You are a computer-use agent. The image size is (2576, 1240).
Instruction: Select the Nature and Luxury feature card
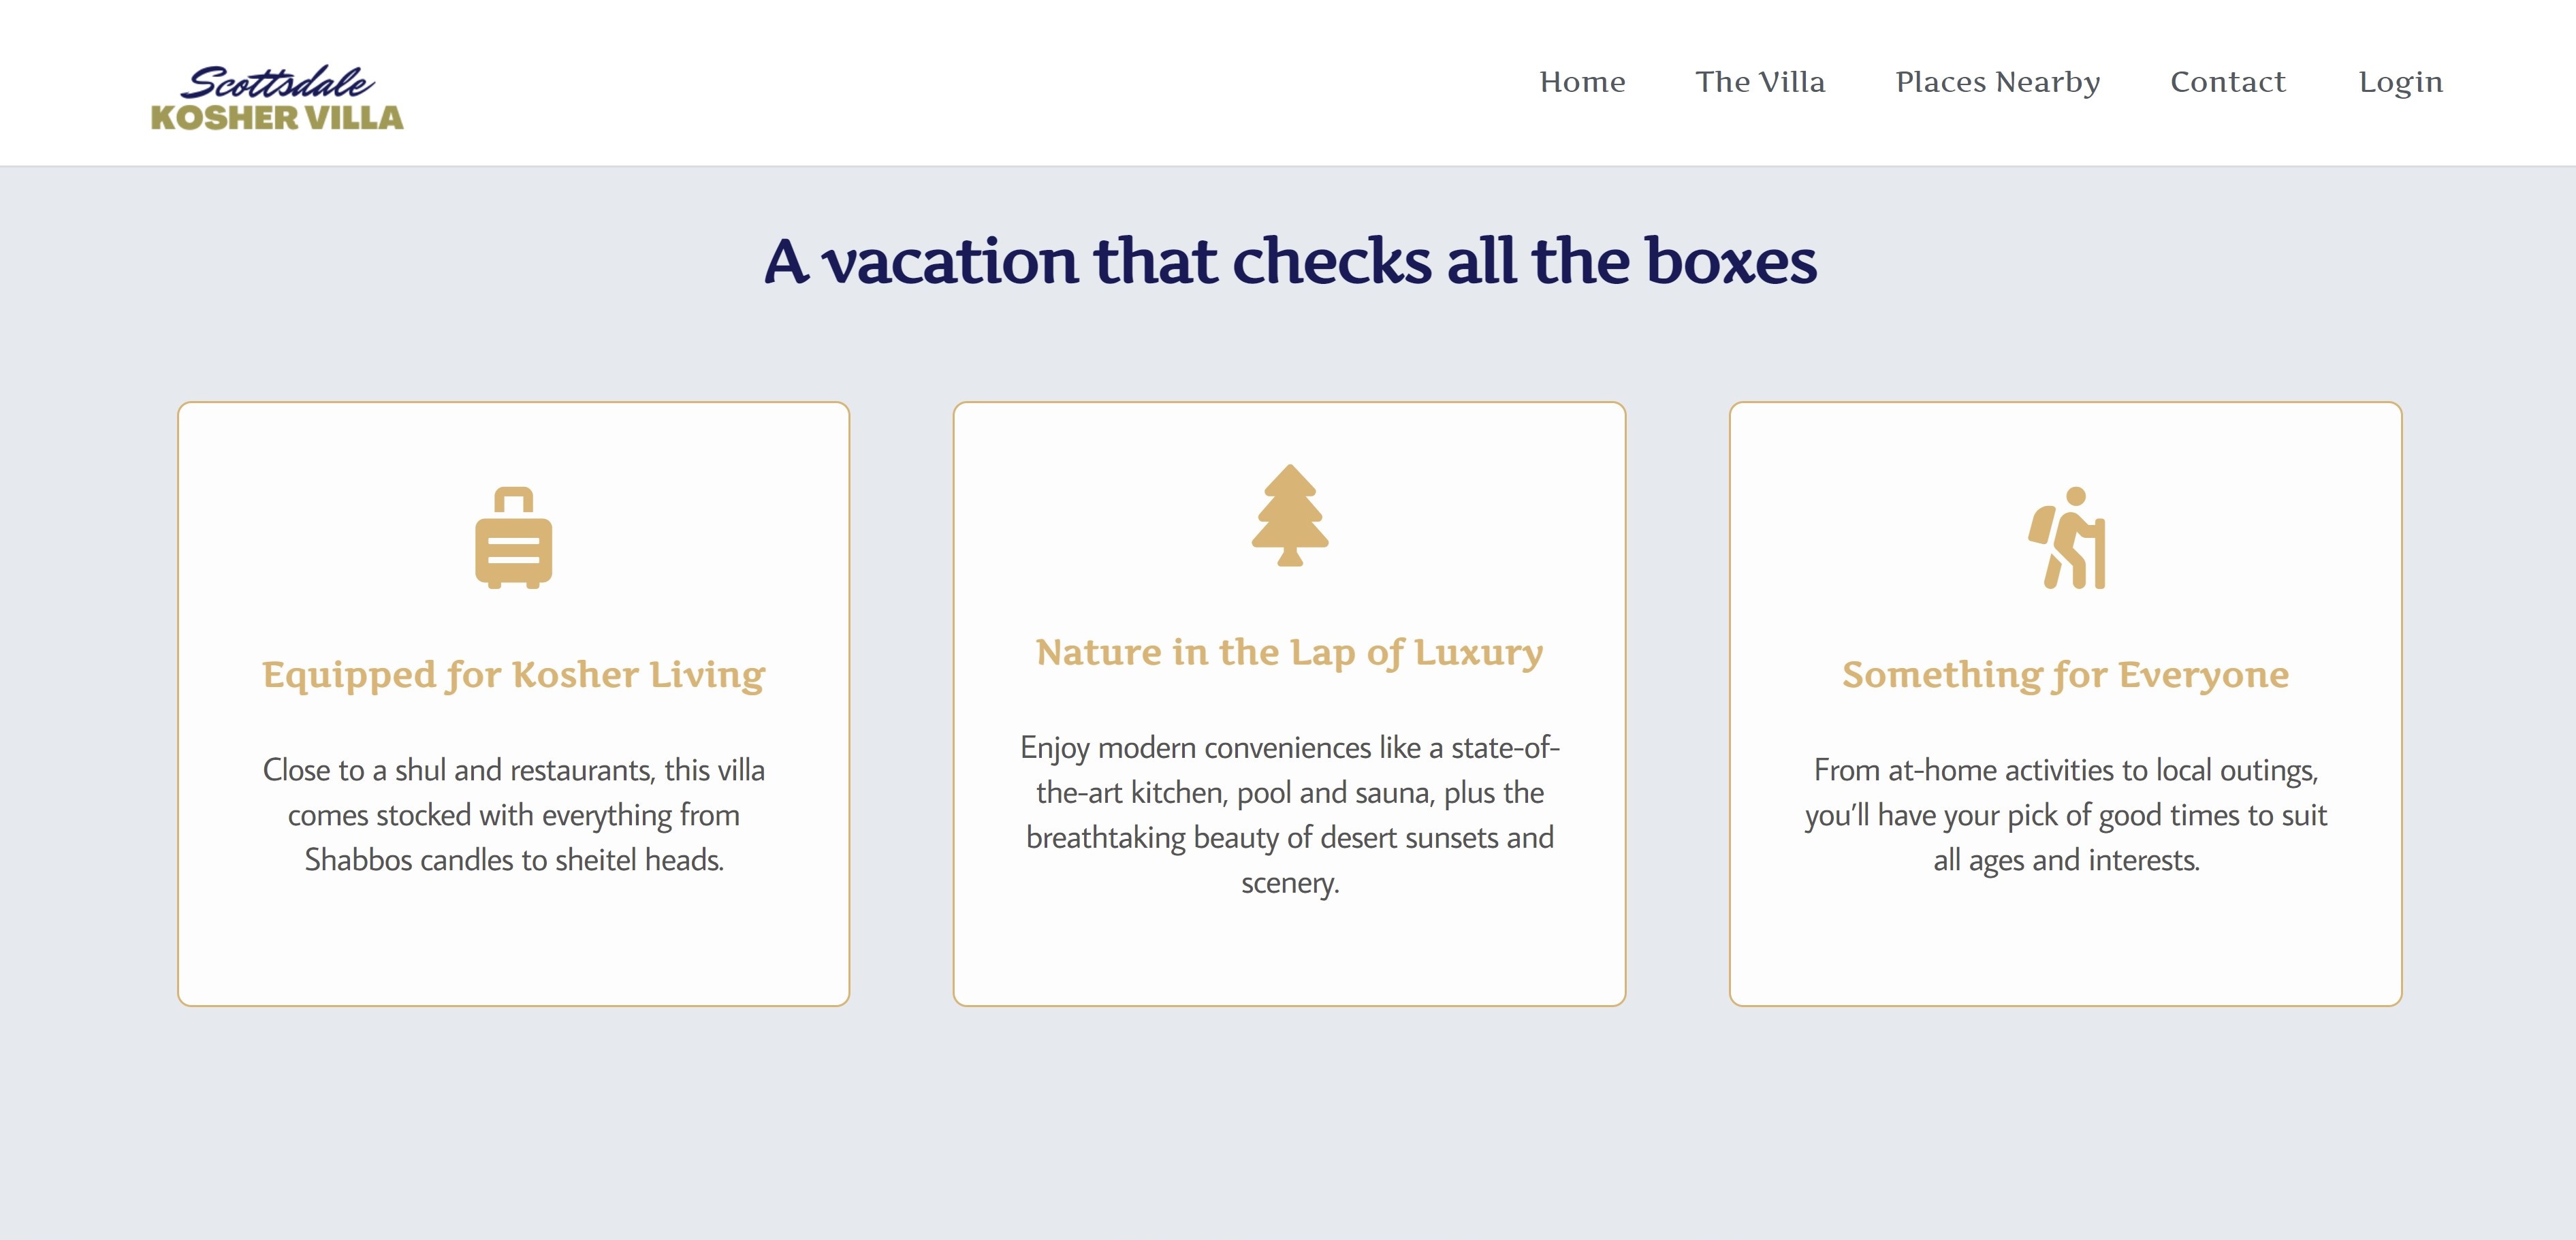(1290, 704)
